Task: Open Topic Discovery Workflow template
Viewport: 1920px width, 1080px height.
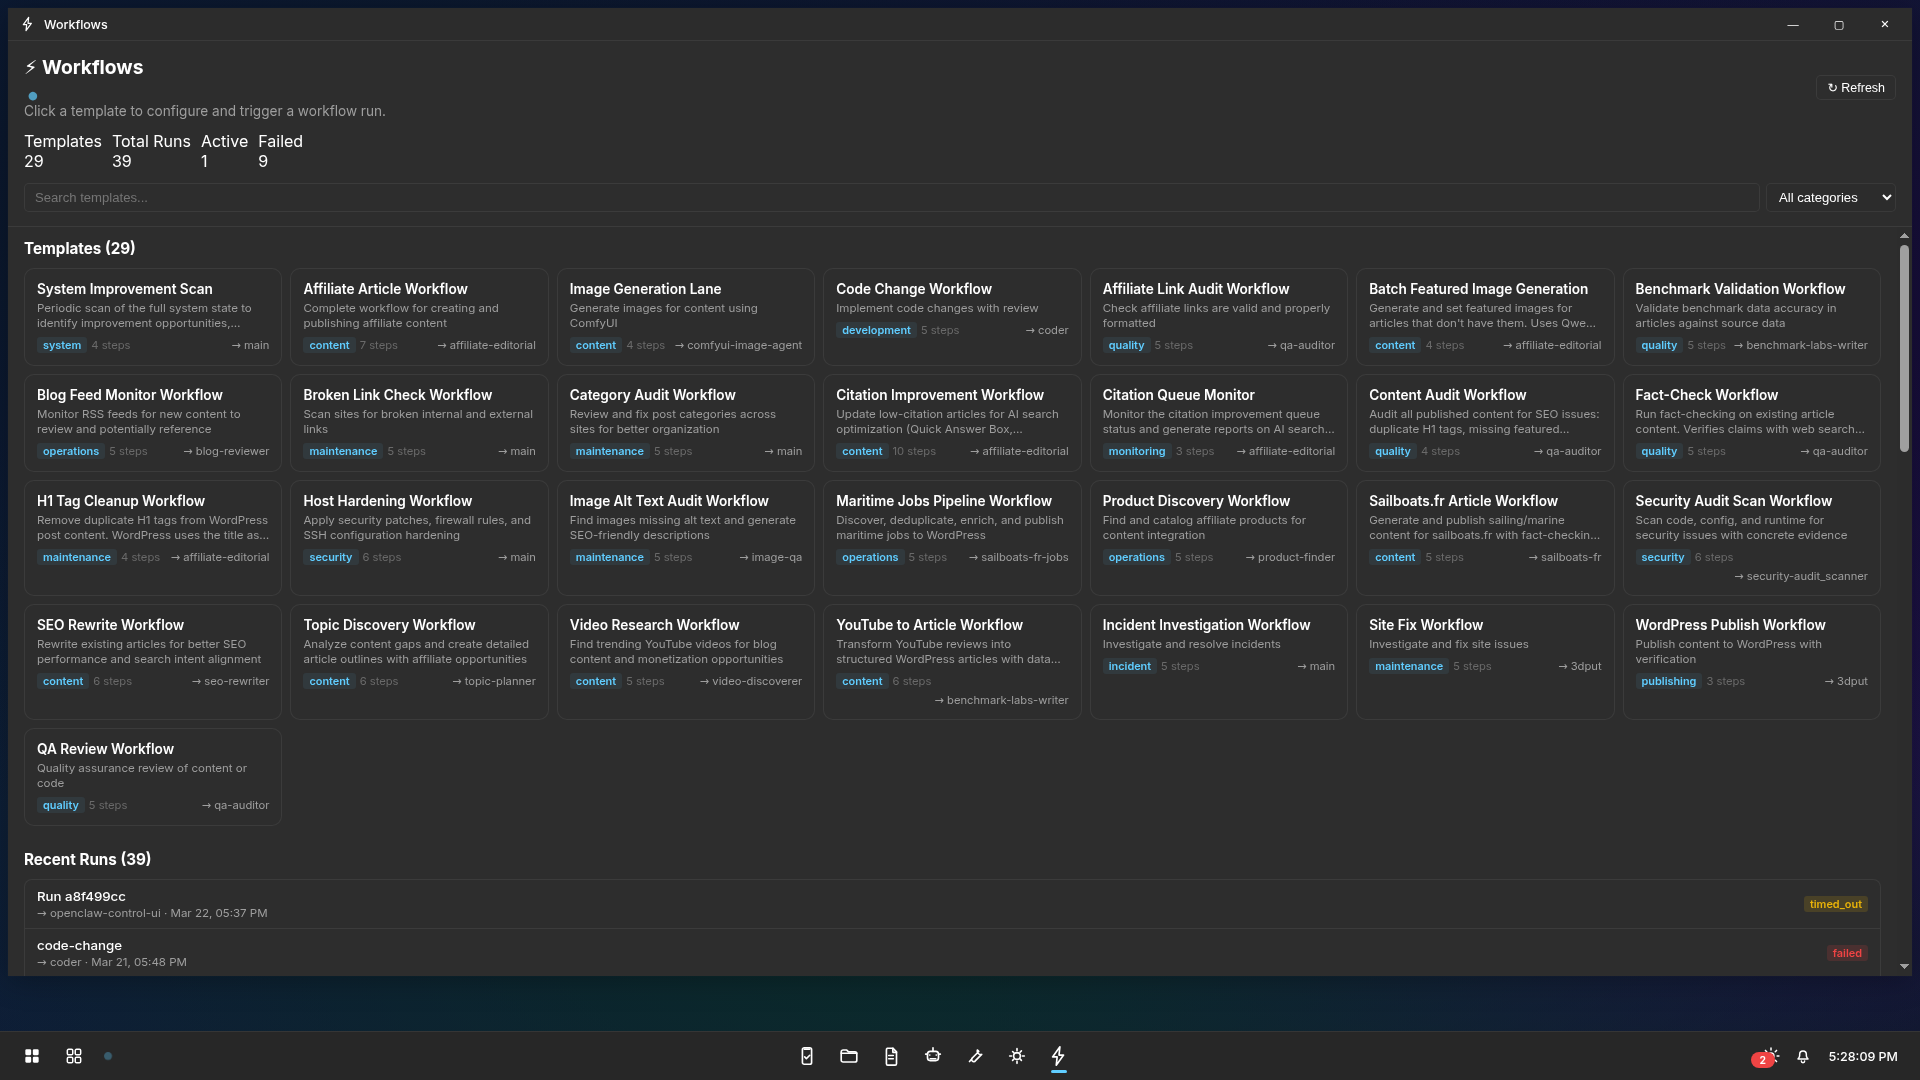Action: click(419, 662)
